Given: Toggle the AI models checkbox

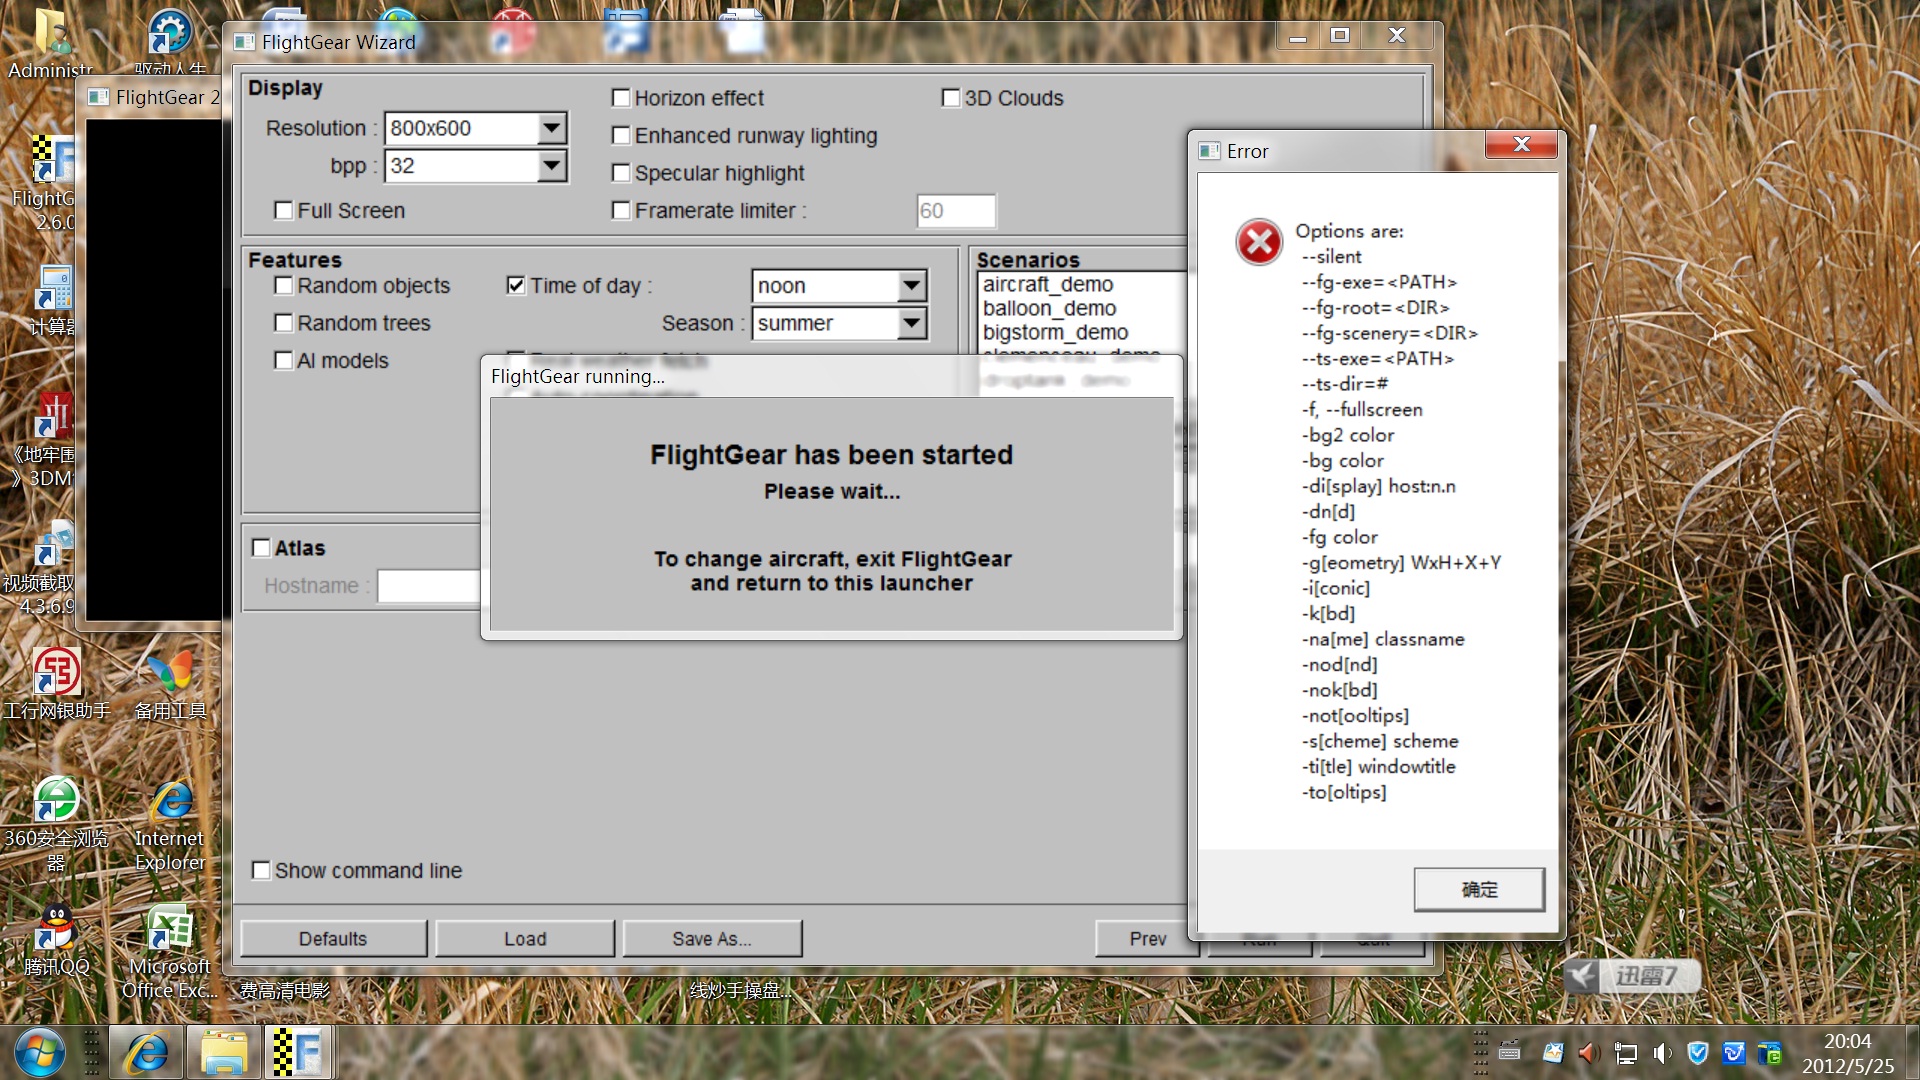Looking at the screenshot, I should coord(284,360).
